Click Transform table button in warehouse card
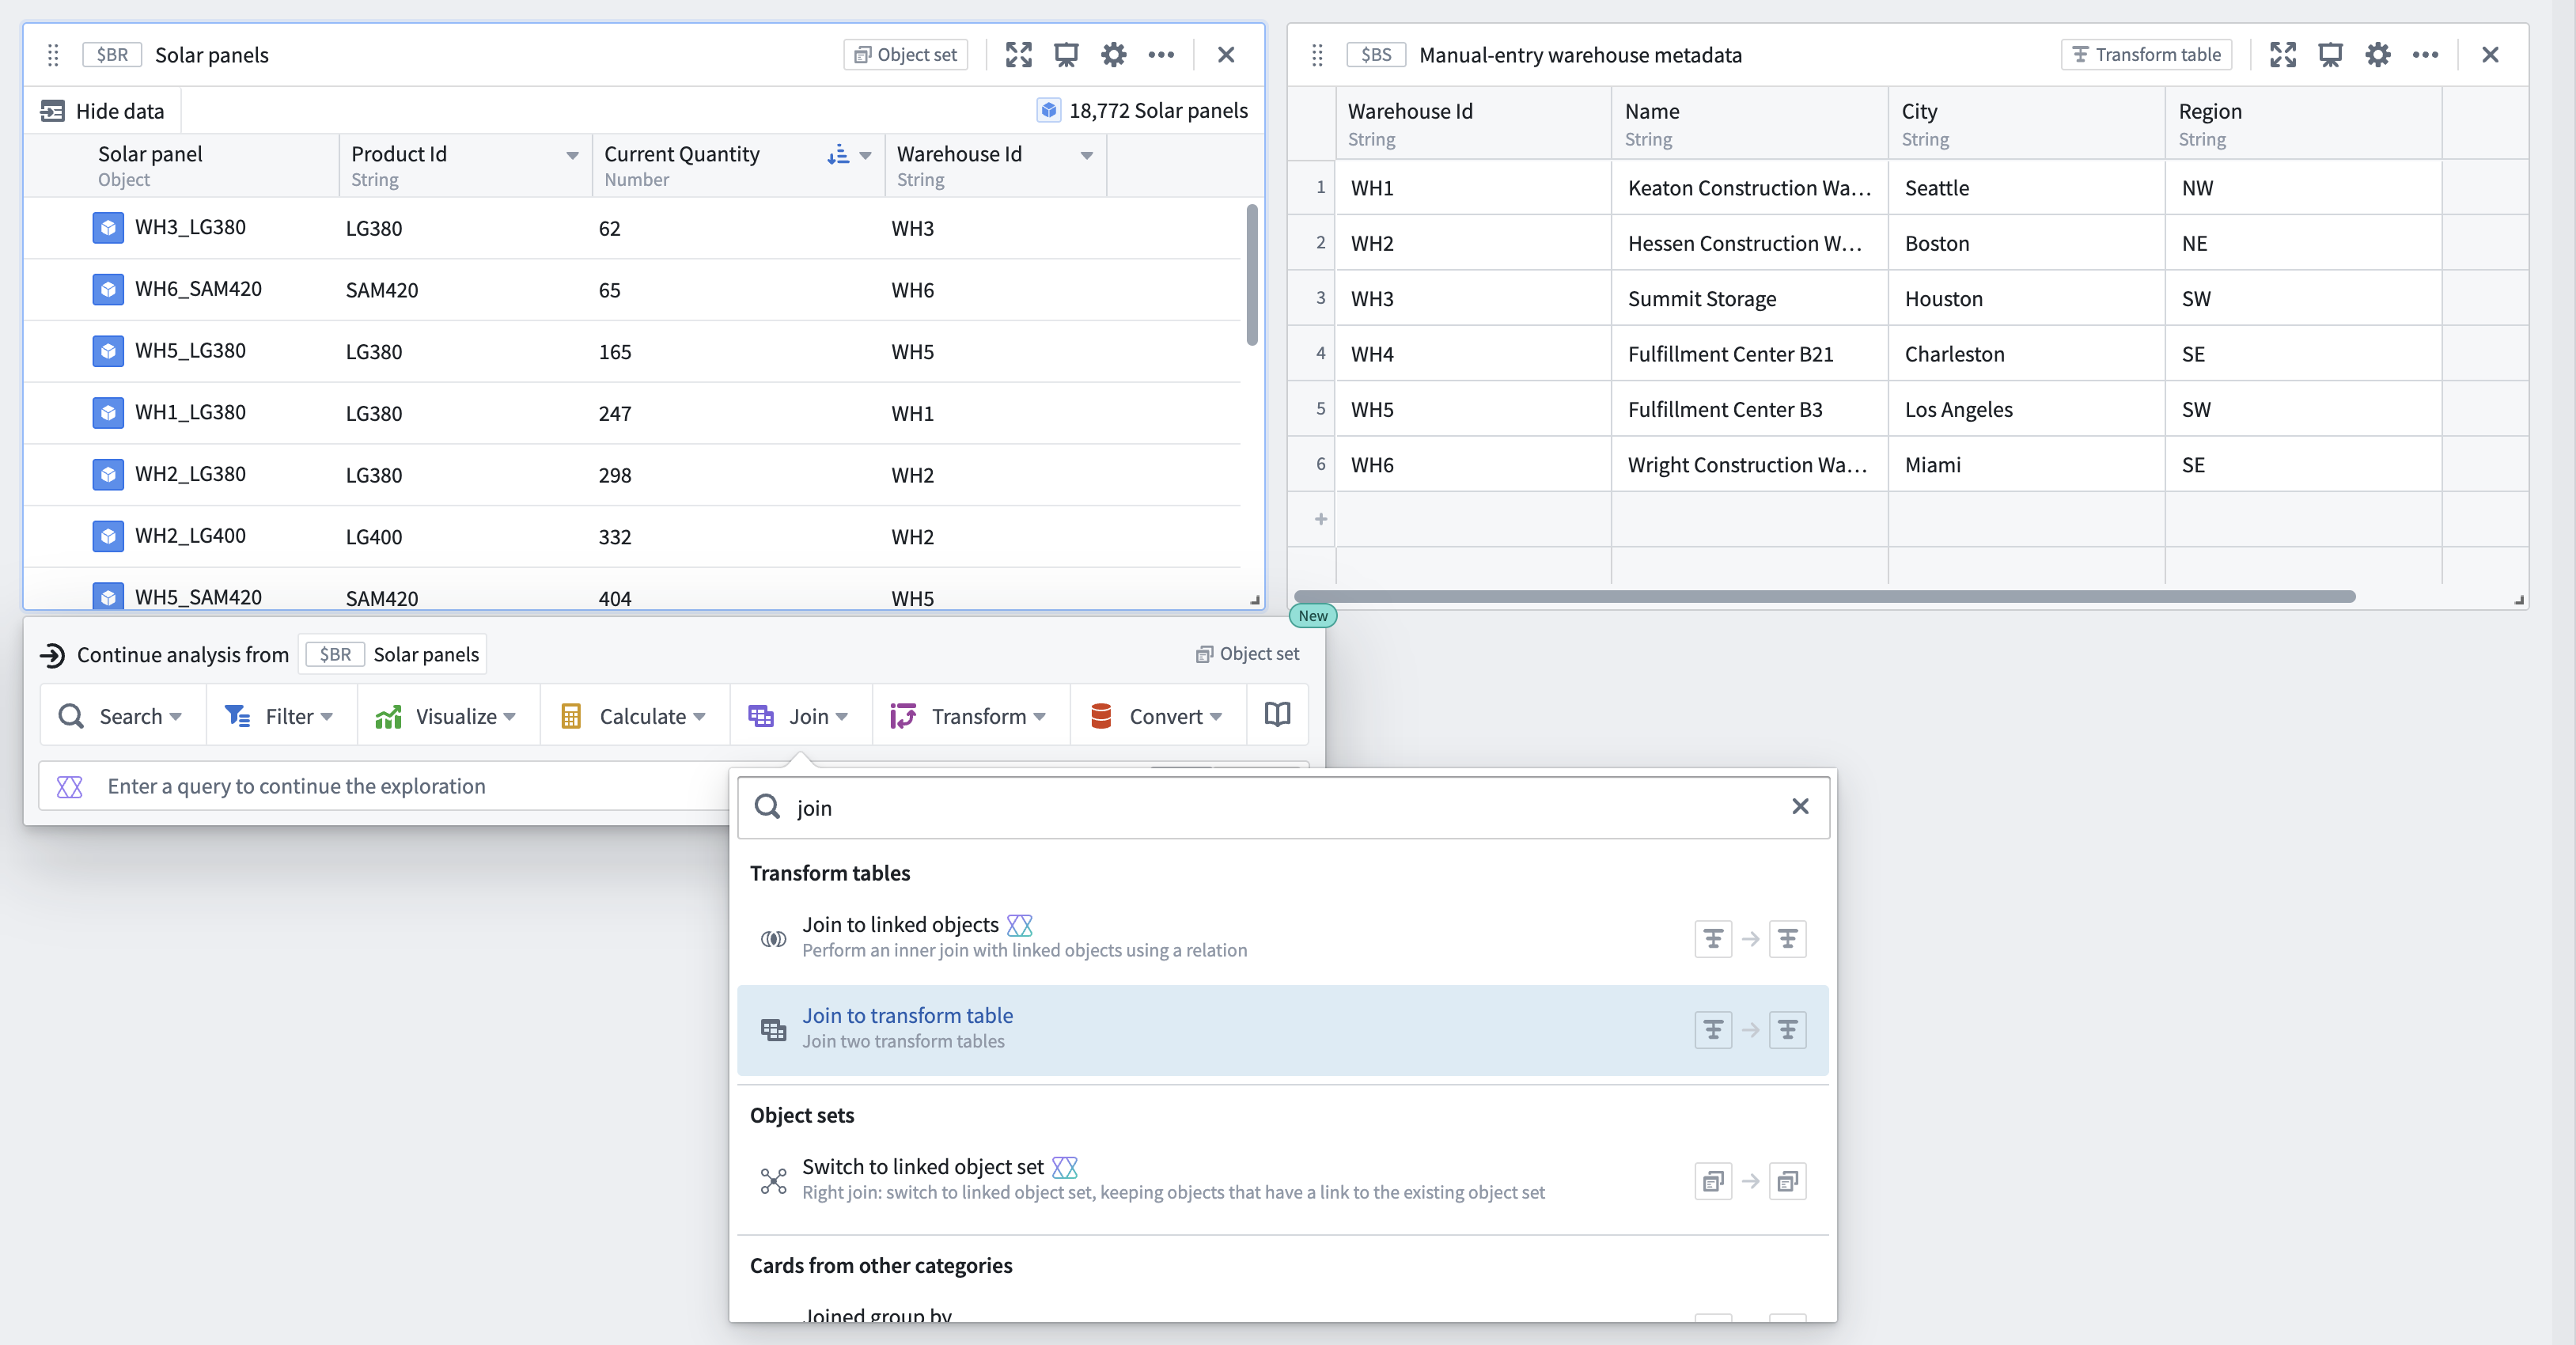The height and width of the screenshot is (1345, 2576). (x=2146, y=55)
